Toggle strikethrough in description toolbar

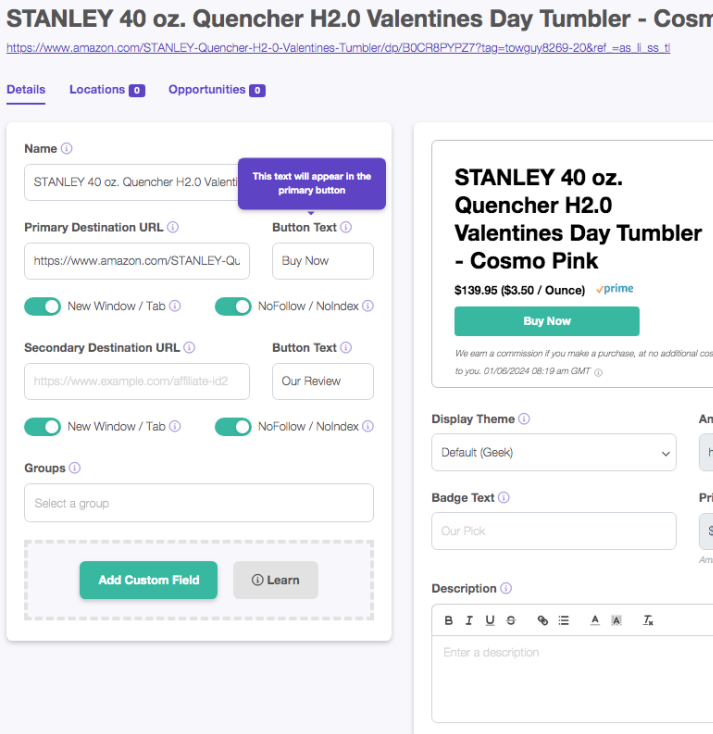[x=511, y=621]
